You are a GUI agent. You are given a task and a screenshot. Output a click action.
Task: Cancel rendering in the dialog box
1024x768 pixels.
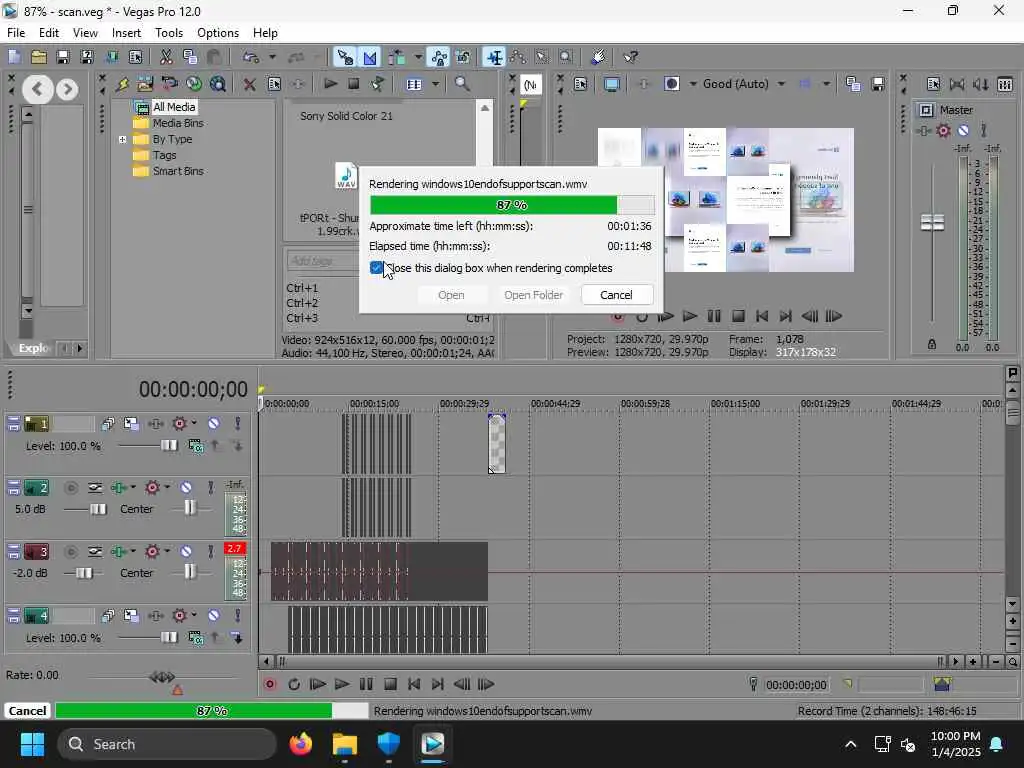pos(616,295)
